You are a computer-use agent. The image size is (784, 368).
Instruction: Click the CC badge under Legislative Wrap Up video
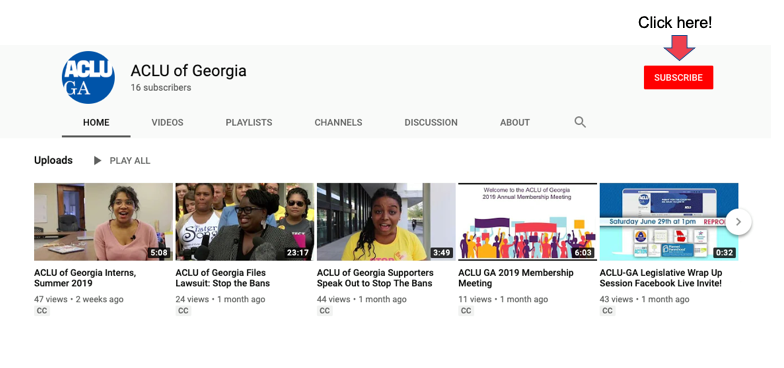coord(608,311)
